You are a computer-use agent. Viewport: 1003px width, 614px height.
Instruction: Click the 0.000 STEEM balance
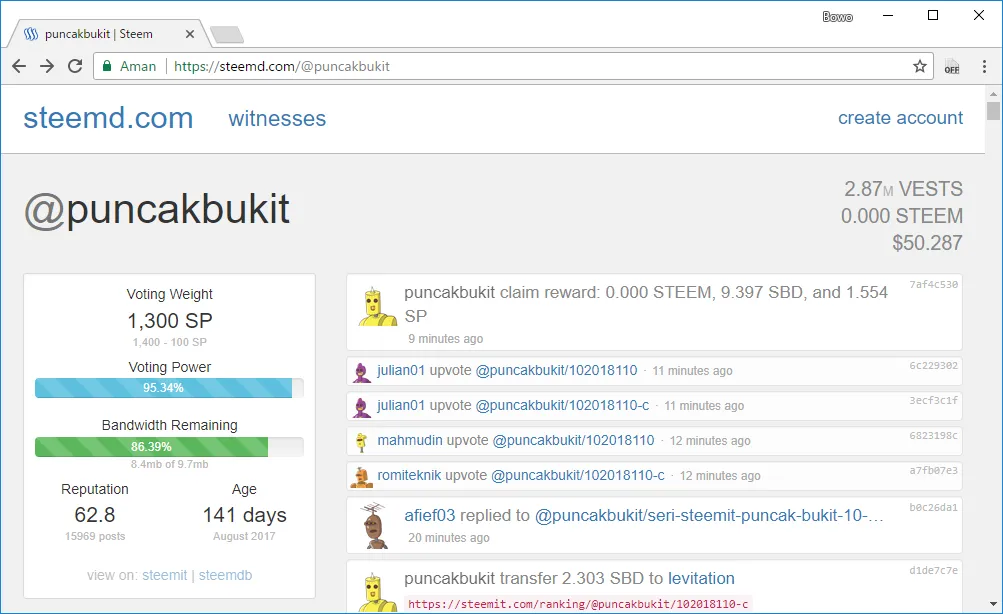coord(901,216)
